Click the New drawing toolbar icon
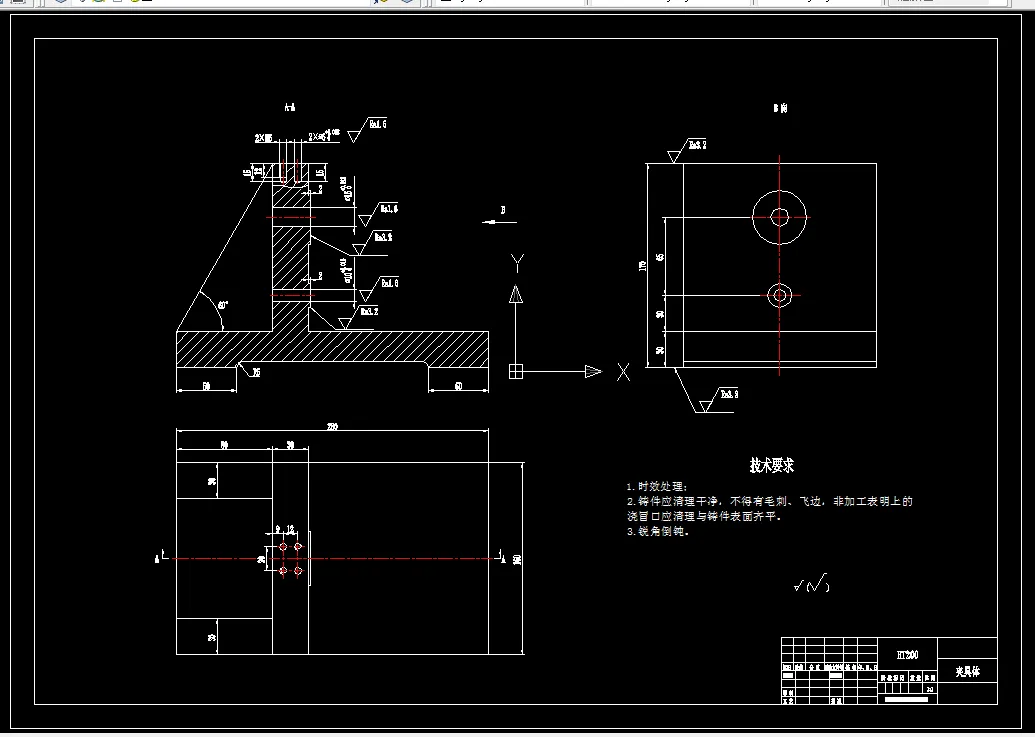The width and height of the screenshot is (1035, 737). 8,4
